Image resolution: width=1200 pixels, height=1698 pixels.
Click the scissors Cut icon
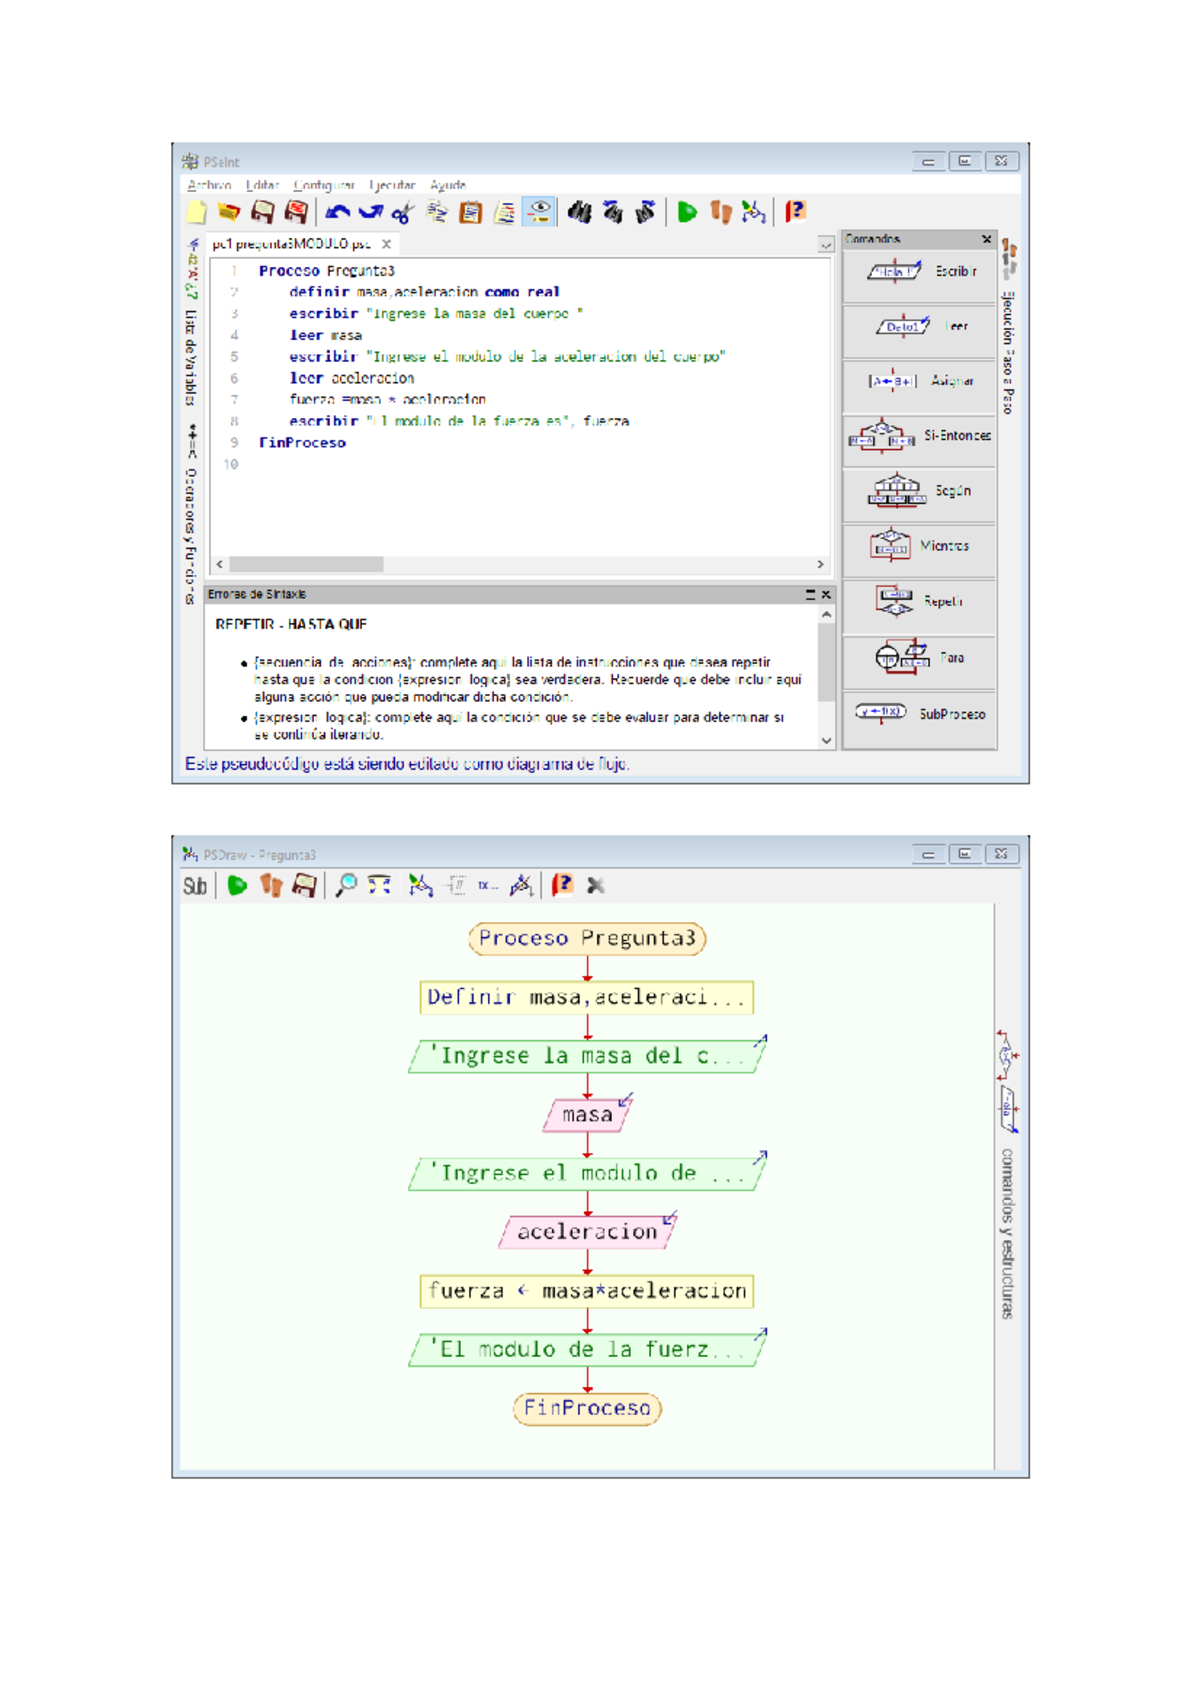(x=402, y=212)
